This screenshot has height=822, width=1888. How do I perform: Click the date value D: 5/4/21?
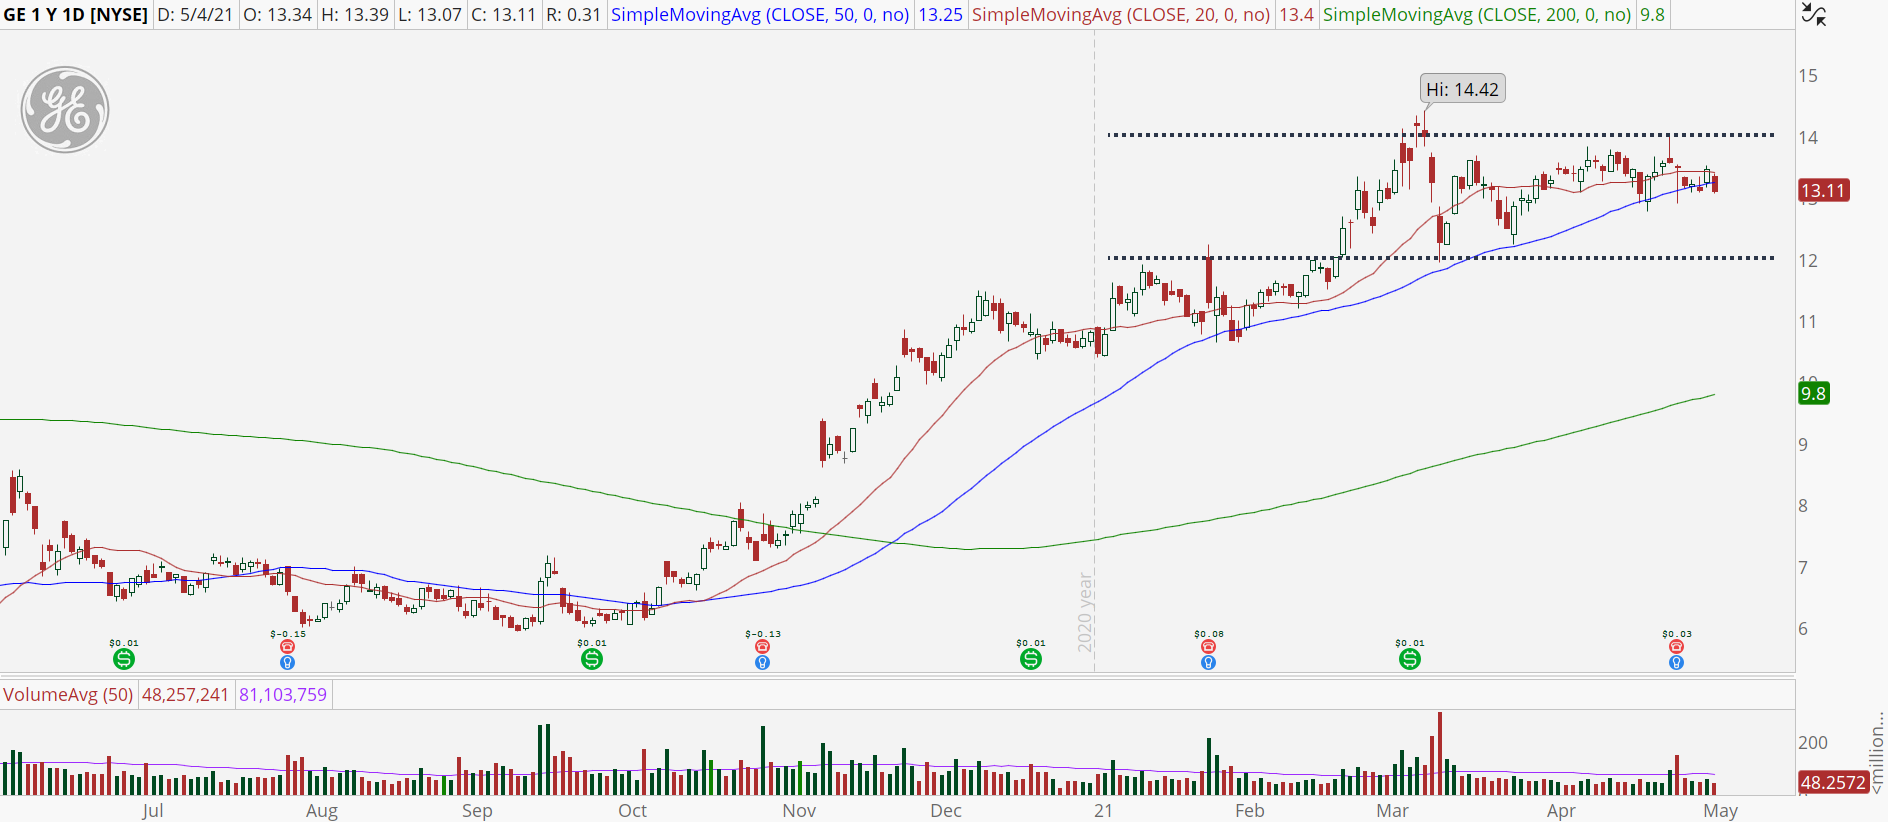click(196, 15)
